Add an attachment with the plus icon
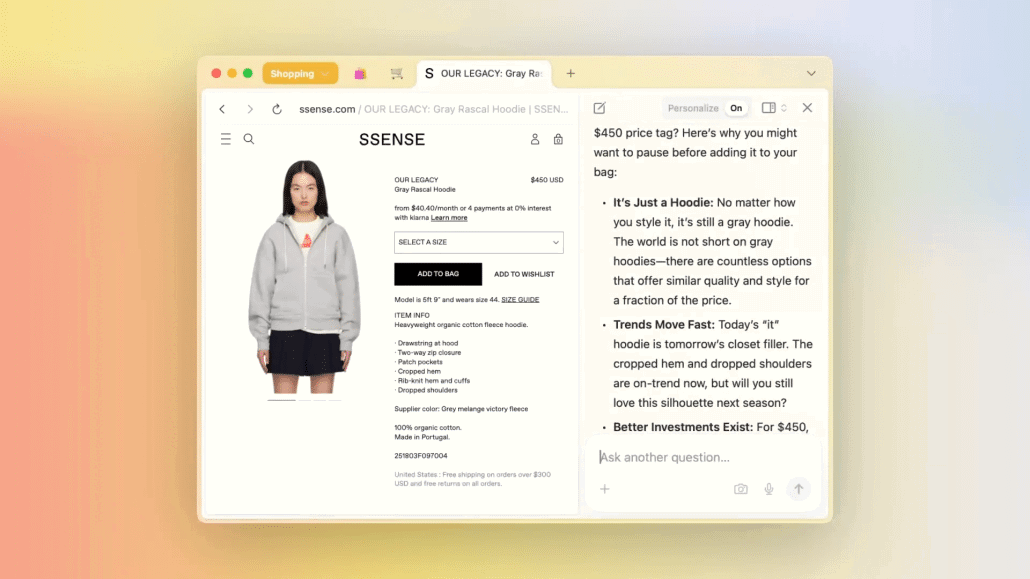Viewport: 1030px width, 579px height. pyautogui.click(x=605, y=489)
